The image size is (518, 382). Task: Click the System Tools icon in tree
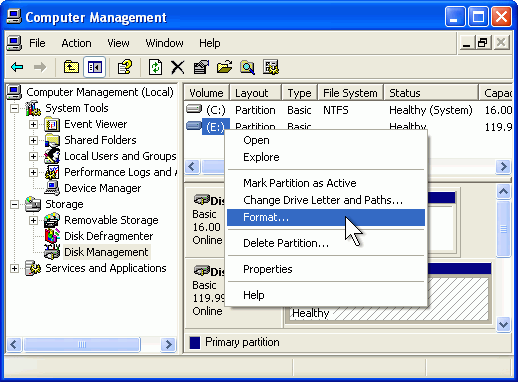point(33,108)
